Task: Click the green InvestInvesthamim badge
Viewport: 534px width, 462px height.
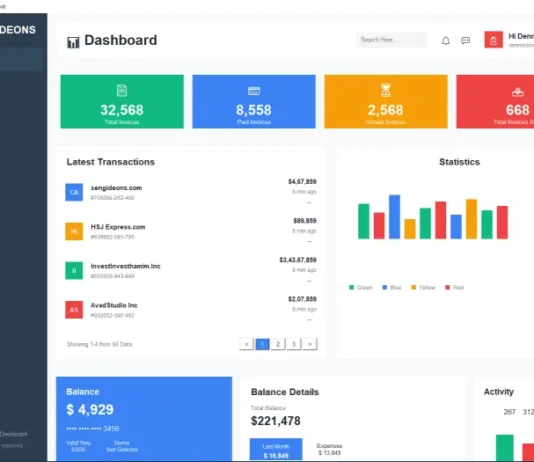Action: (x=74, y=271)
